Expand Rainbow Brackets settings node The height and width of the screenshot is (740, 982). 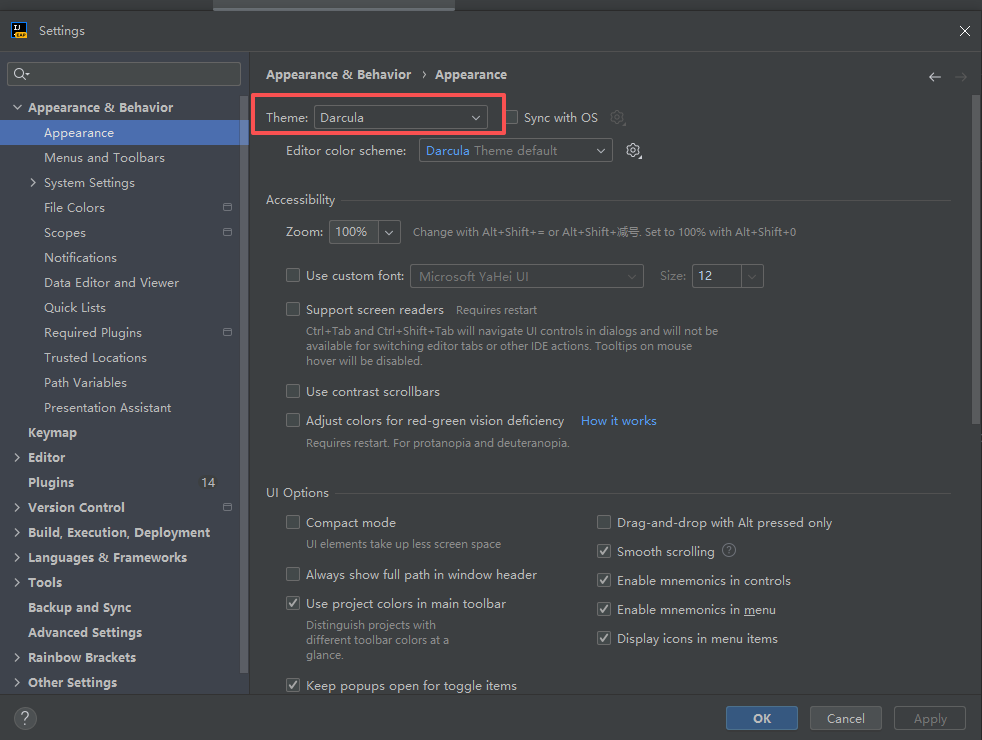pyautogui.click(x=17, y=657)
